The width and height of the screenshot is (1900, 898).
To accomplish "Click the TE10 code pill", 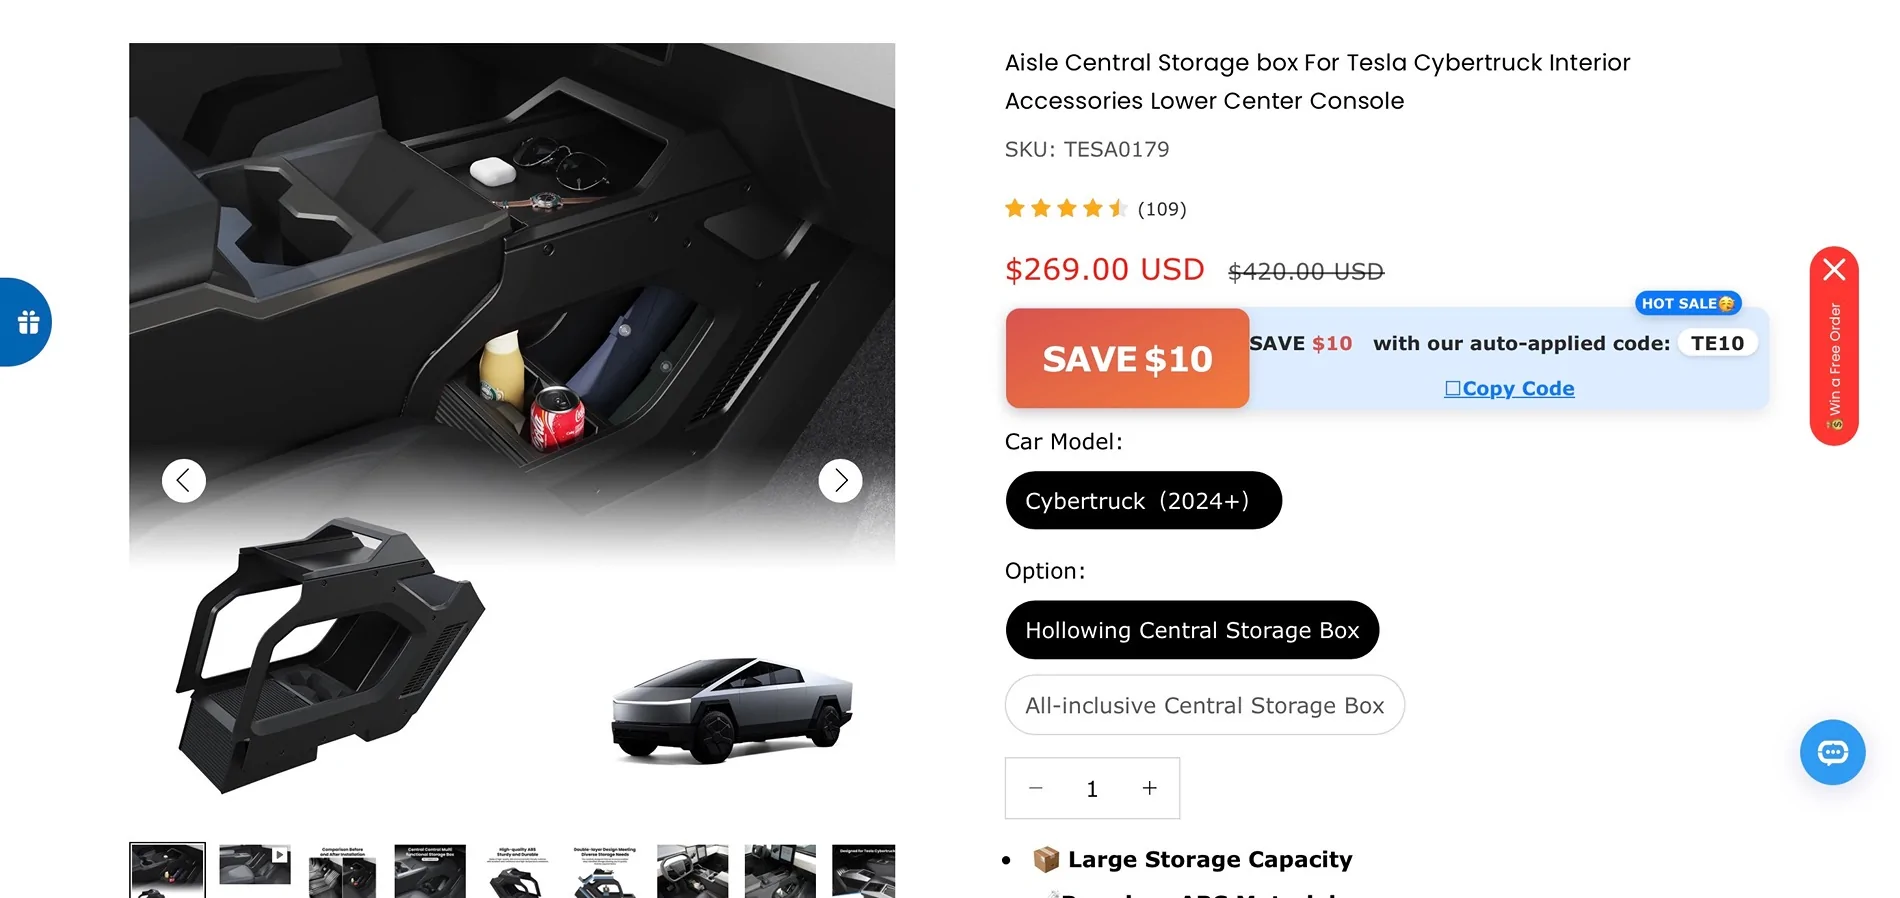I will click(x=1717, y=343).
